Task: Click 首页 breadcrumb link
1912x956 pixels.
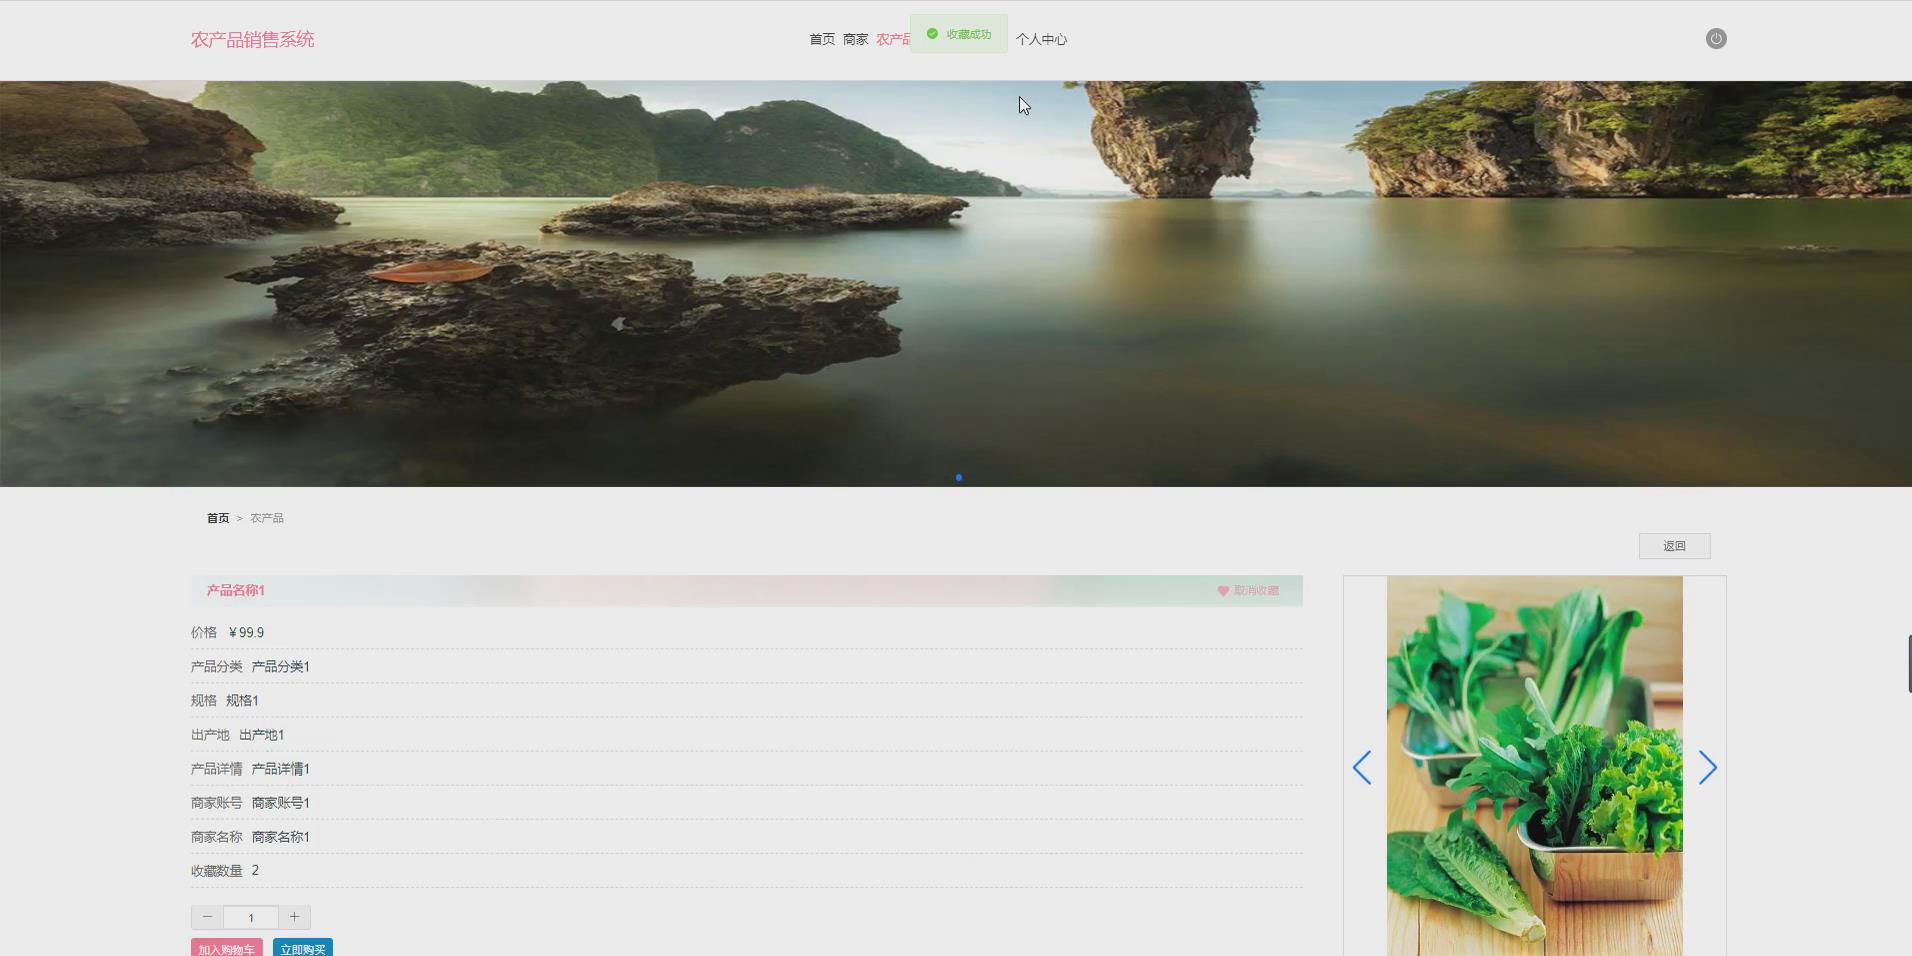Action: pos(218,518)
